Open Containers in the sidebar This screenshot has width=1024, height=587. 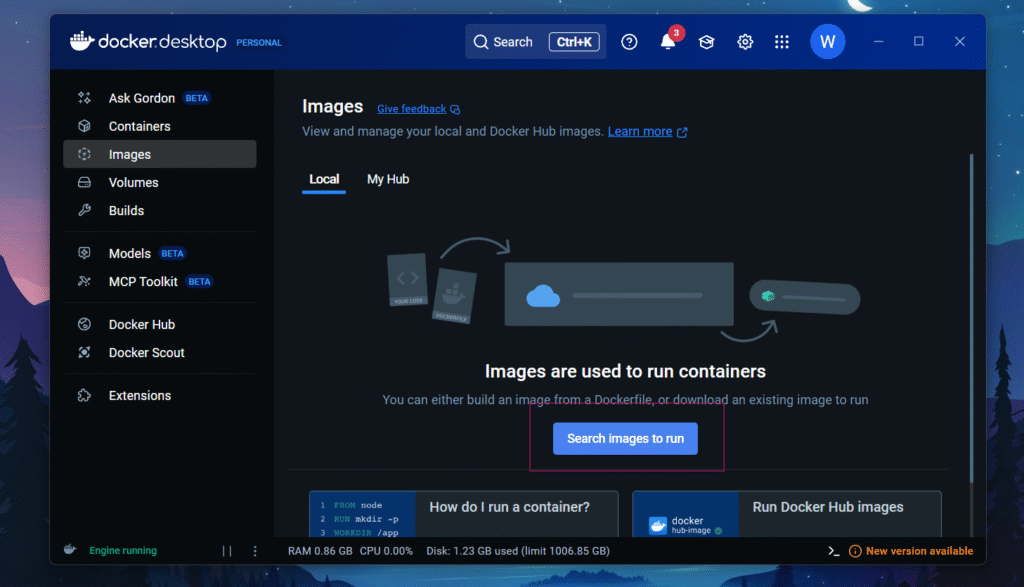click(x=139, y=126)
